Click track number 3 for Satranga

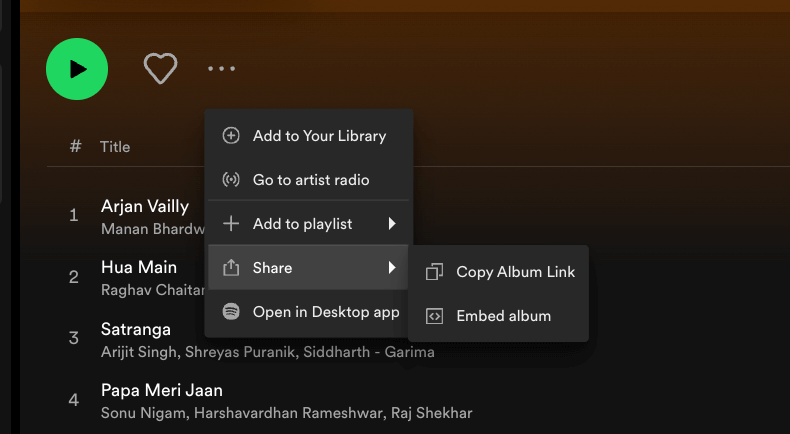pyautogui.click(x=74, y=338)
